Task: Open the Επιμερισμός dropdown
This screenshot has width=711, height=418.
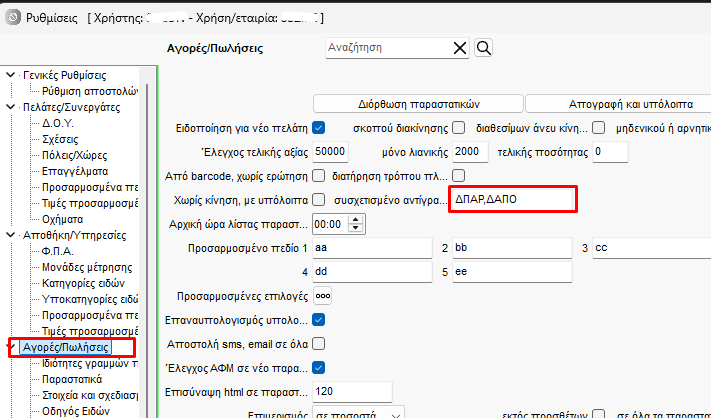Action: (x=396, y=415)
